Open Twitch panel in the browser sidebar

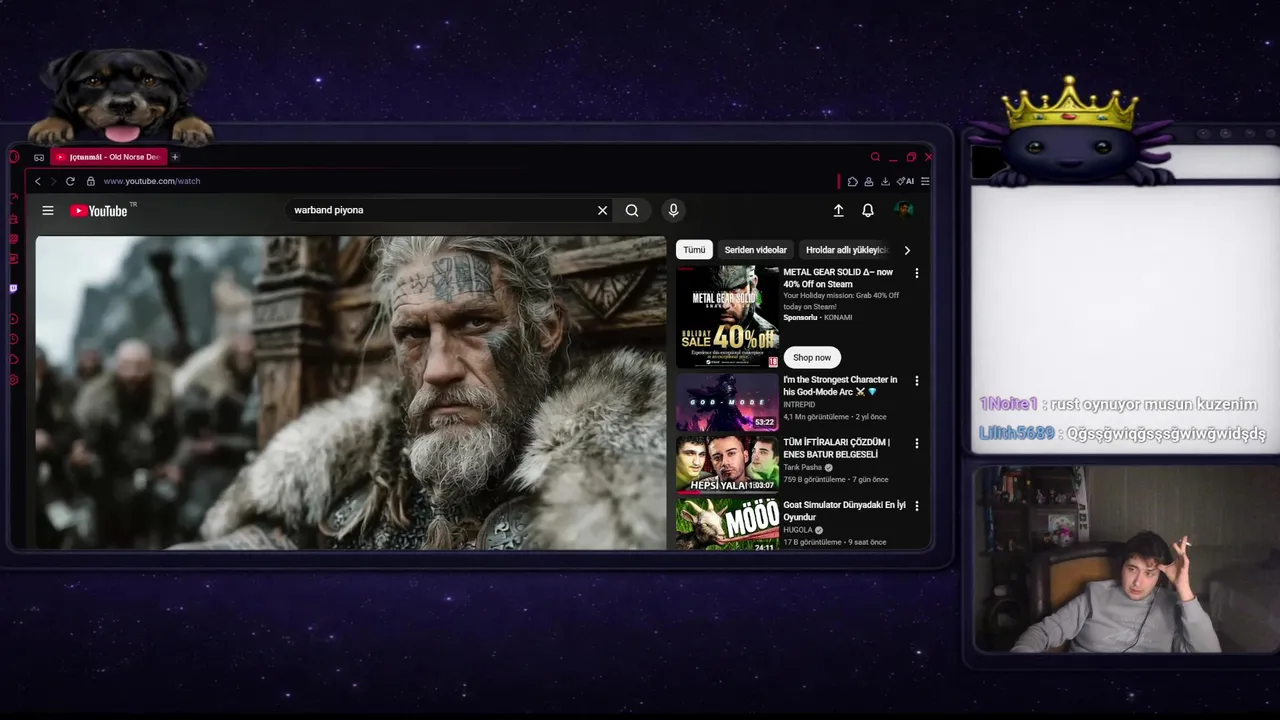[13, 288]
